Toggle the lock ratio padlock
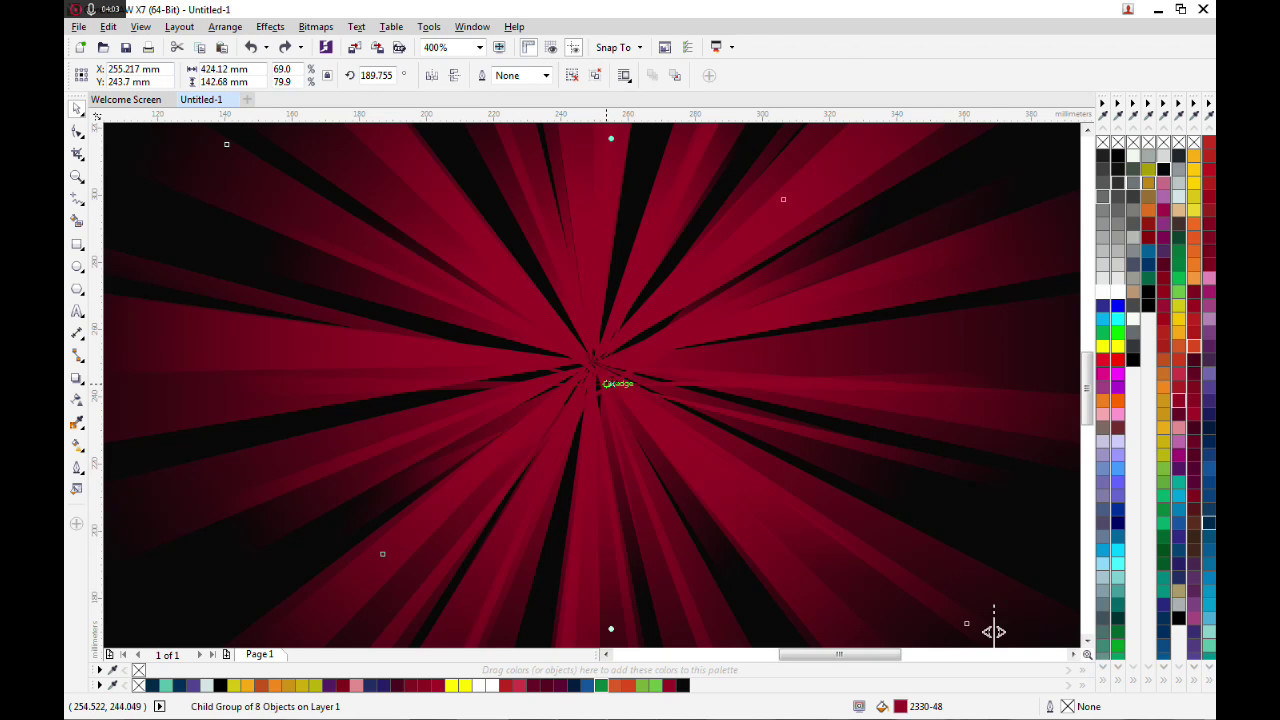The width and height of the screenshot is (1280, 720). pyautogui.click(x=327, y=75)
